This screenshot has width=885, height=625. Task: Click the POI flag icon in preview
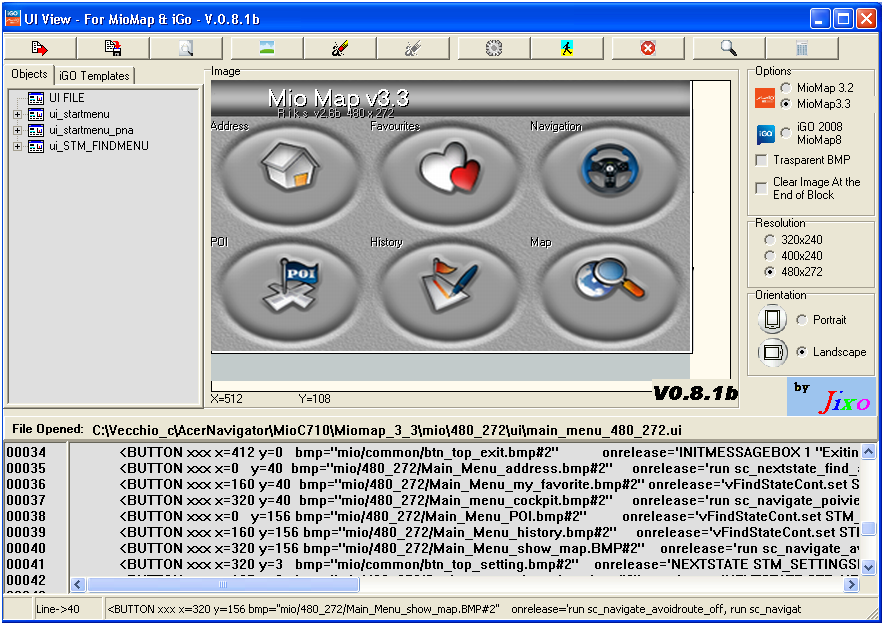point(292,284)
